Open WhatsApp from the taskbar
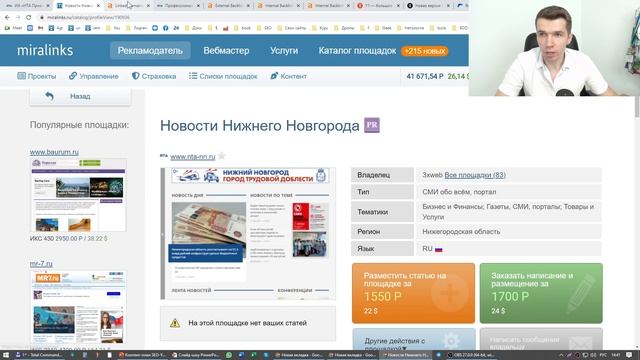This screenshot has height=360, width=640. [229, 355]
